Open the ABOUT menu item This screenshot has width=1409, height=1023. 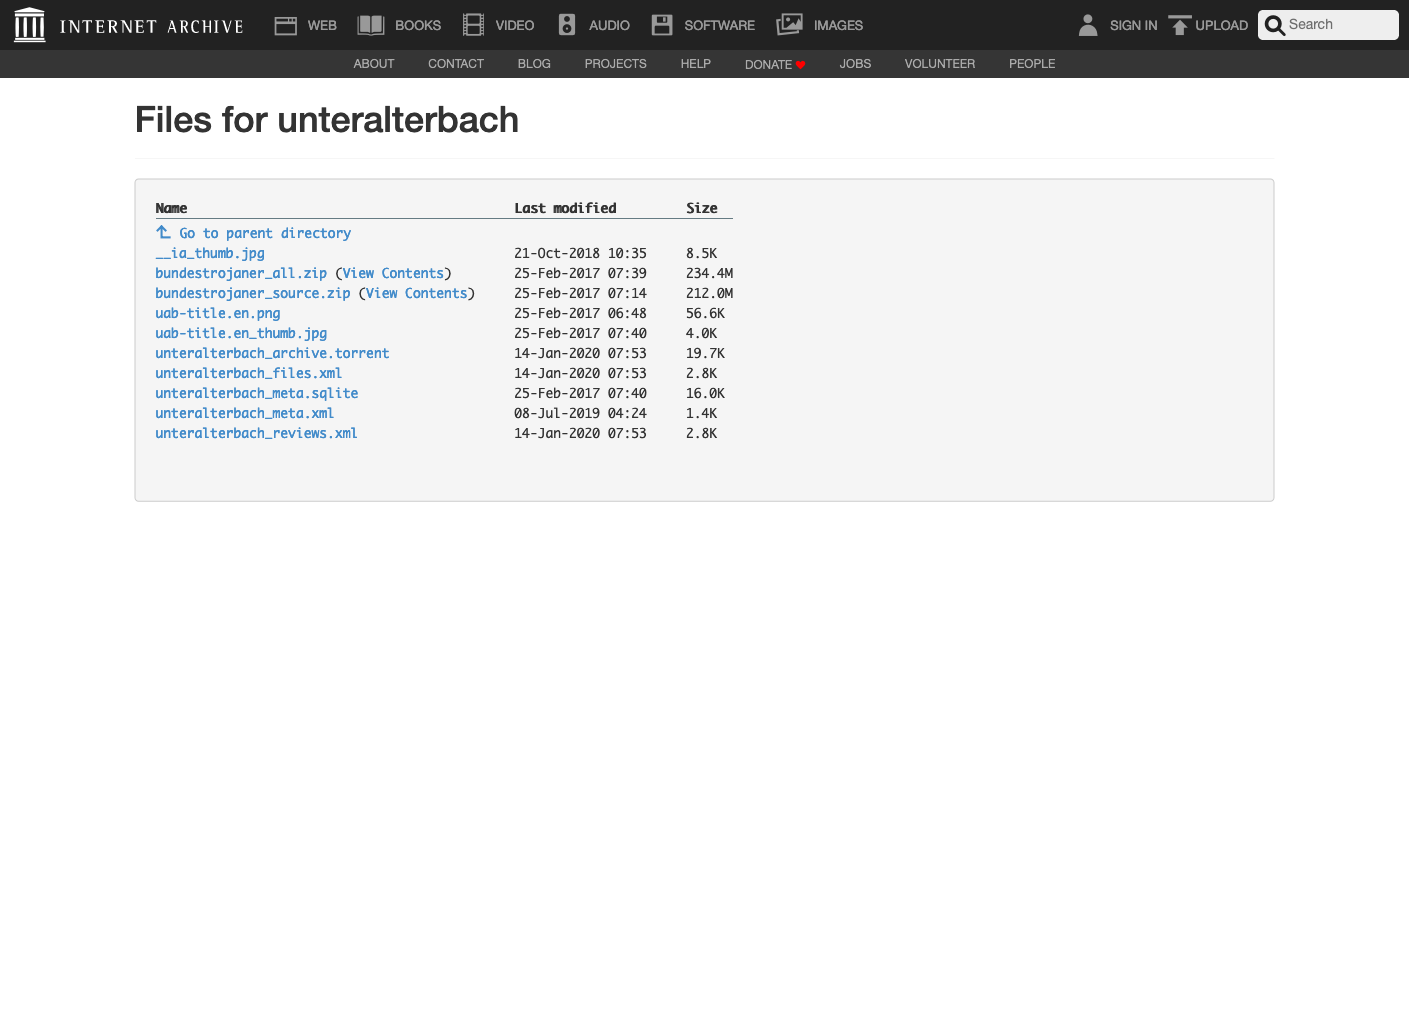click(374, 64)
